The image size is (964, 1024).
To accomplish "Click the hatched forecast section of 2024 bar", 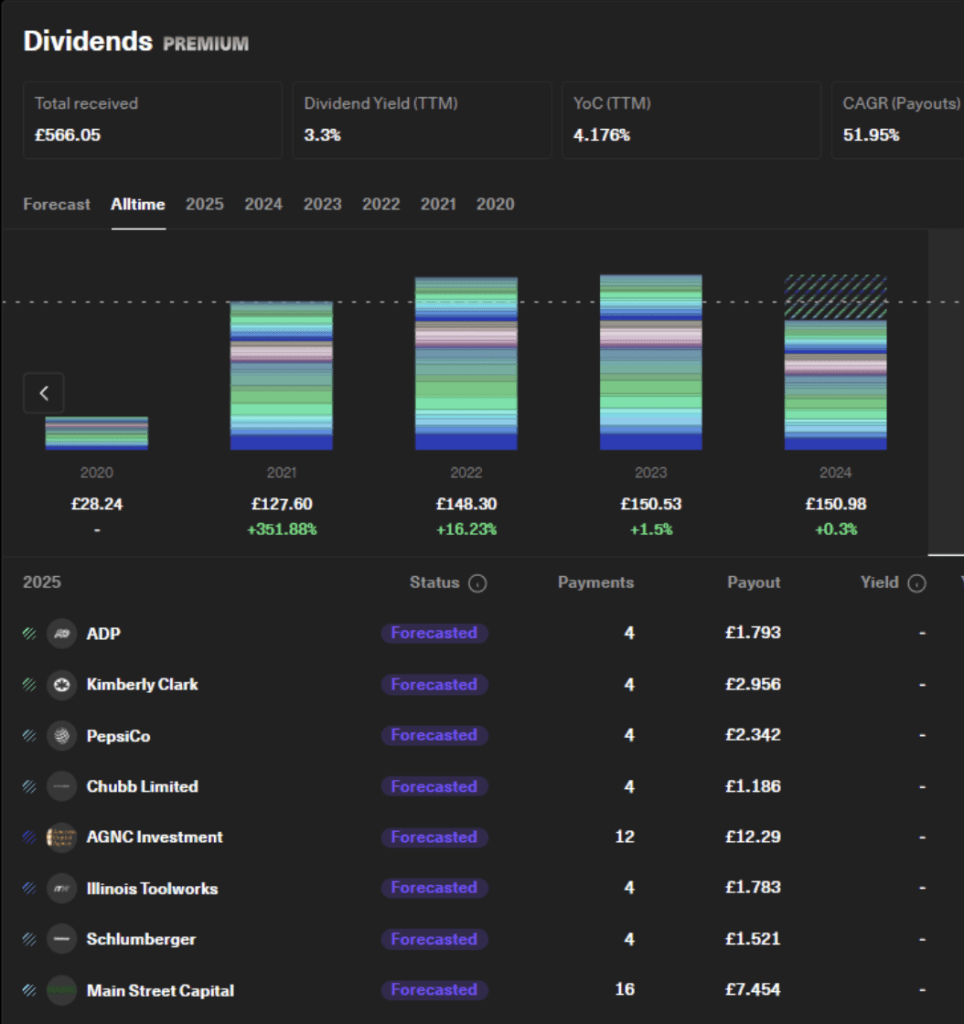I will (836, 297).
